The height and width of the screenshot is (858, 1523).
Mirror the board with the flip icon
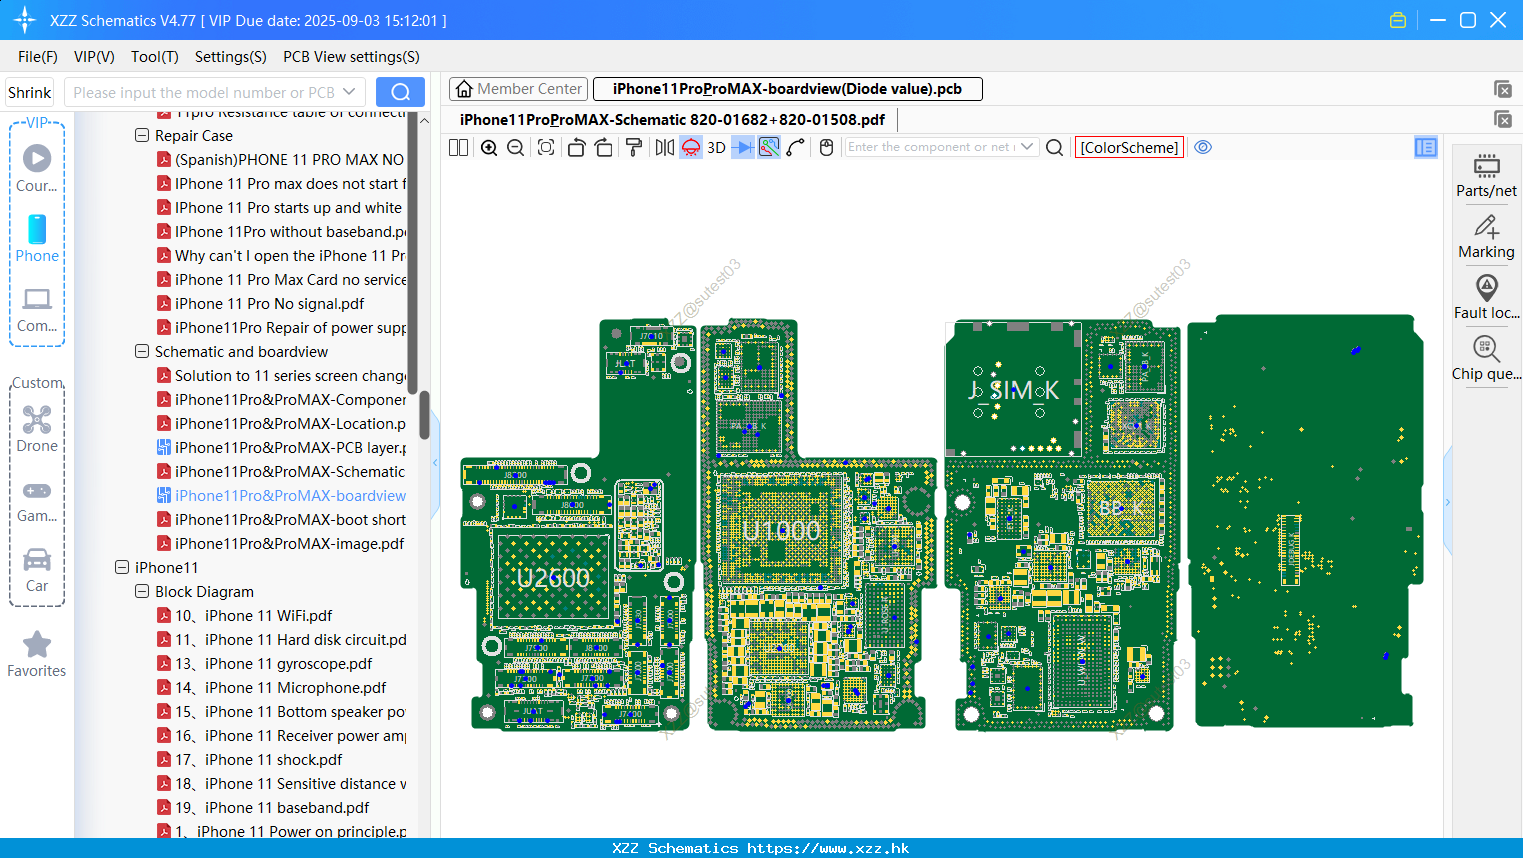[x=664, y=147]
